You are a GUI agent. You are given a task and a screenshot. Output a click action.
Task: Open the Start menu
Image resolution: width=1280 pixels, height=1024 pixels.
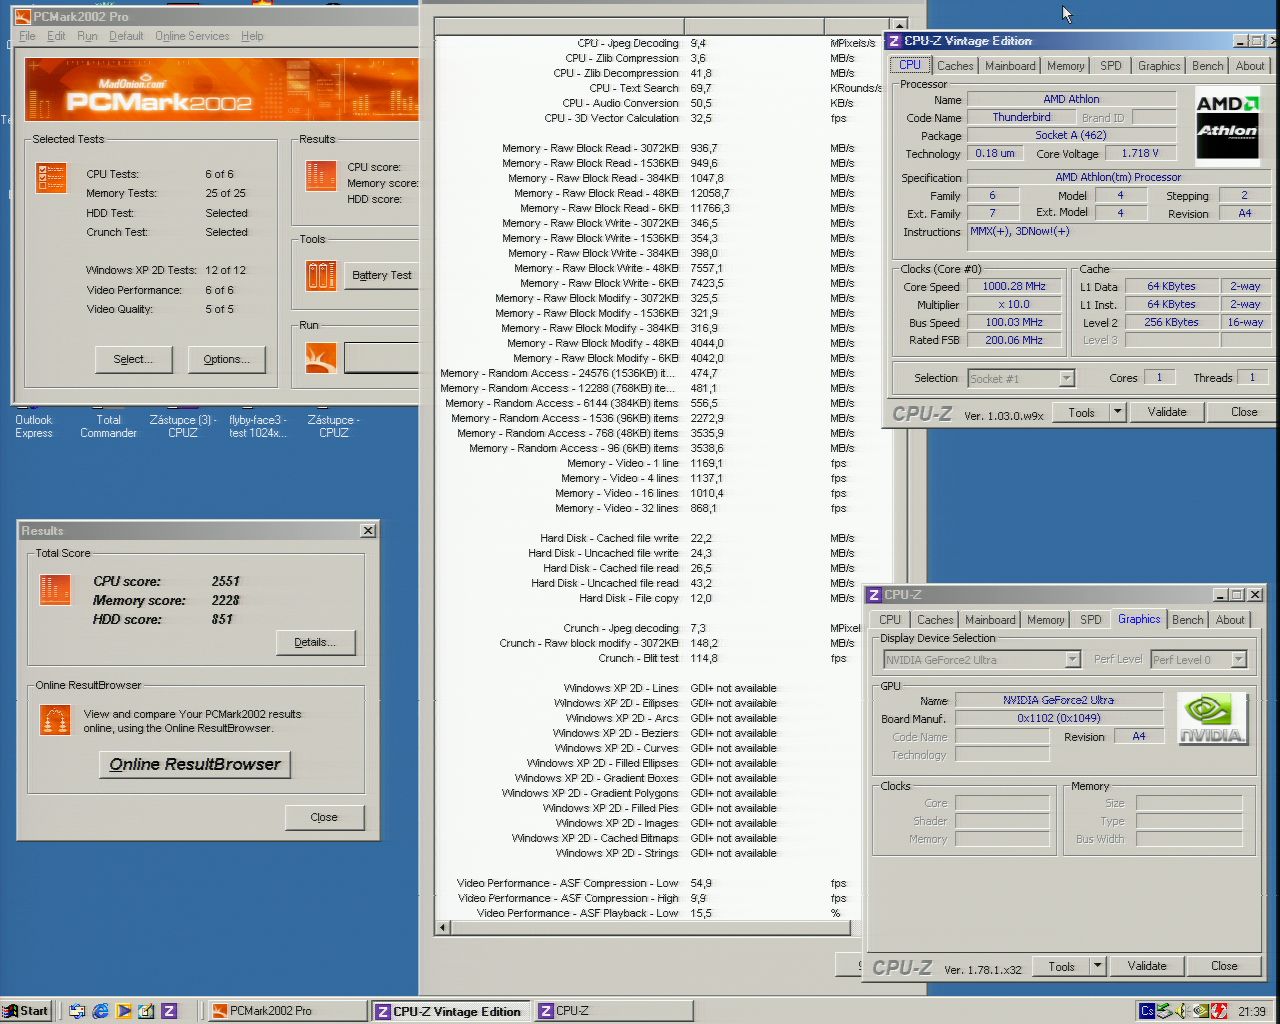(26, 1011)
